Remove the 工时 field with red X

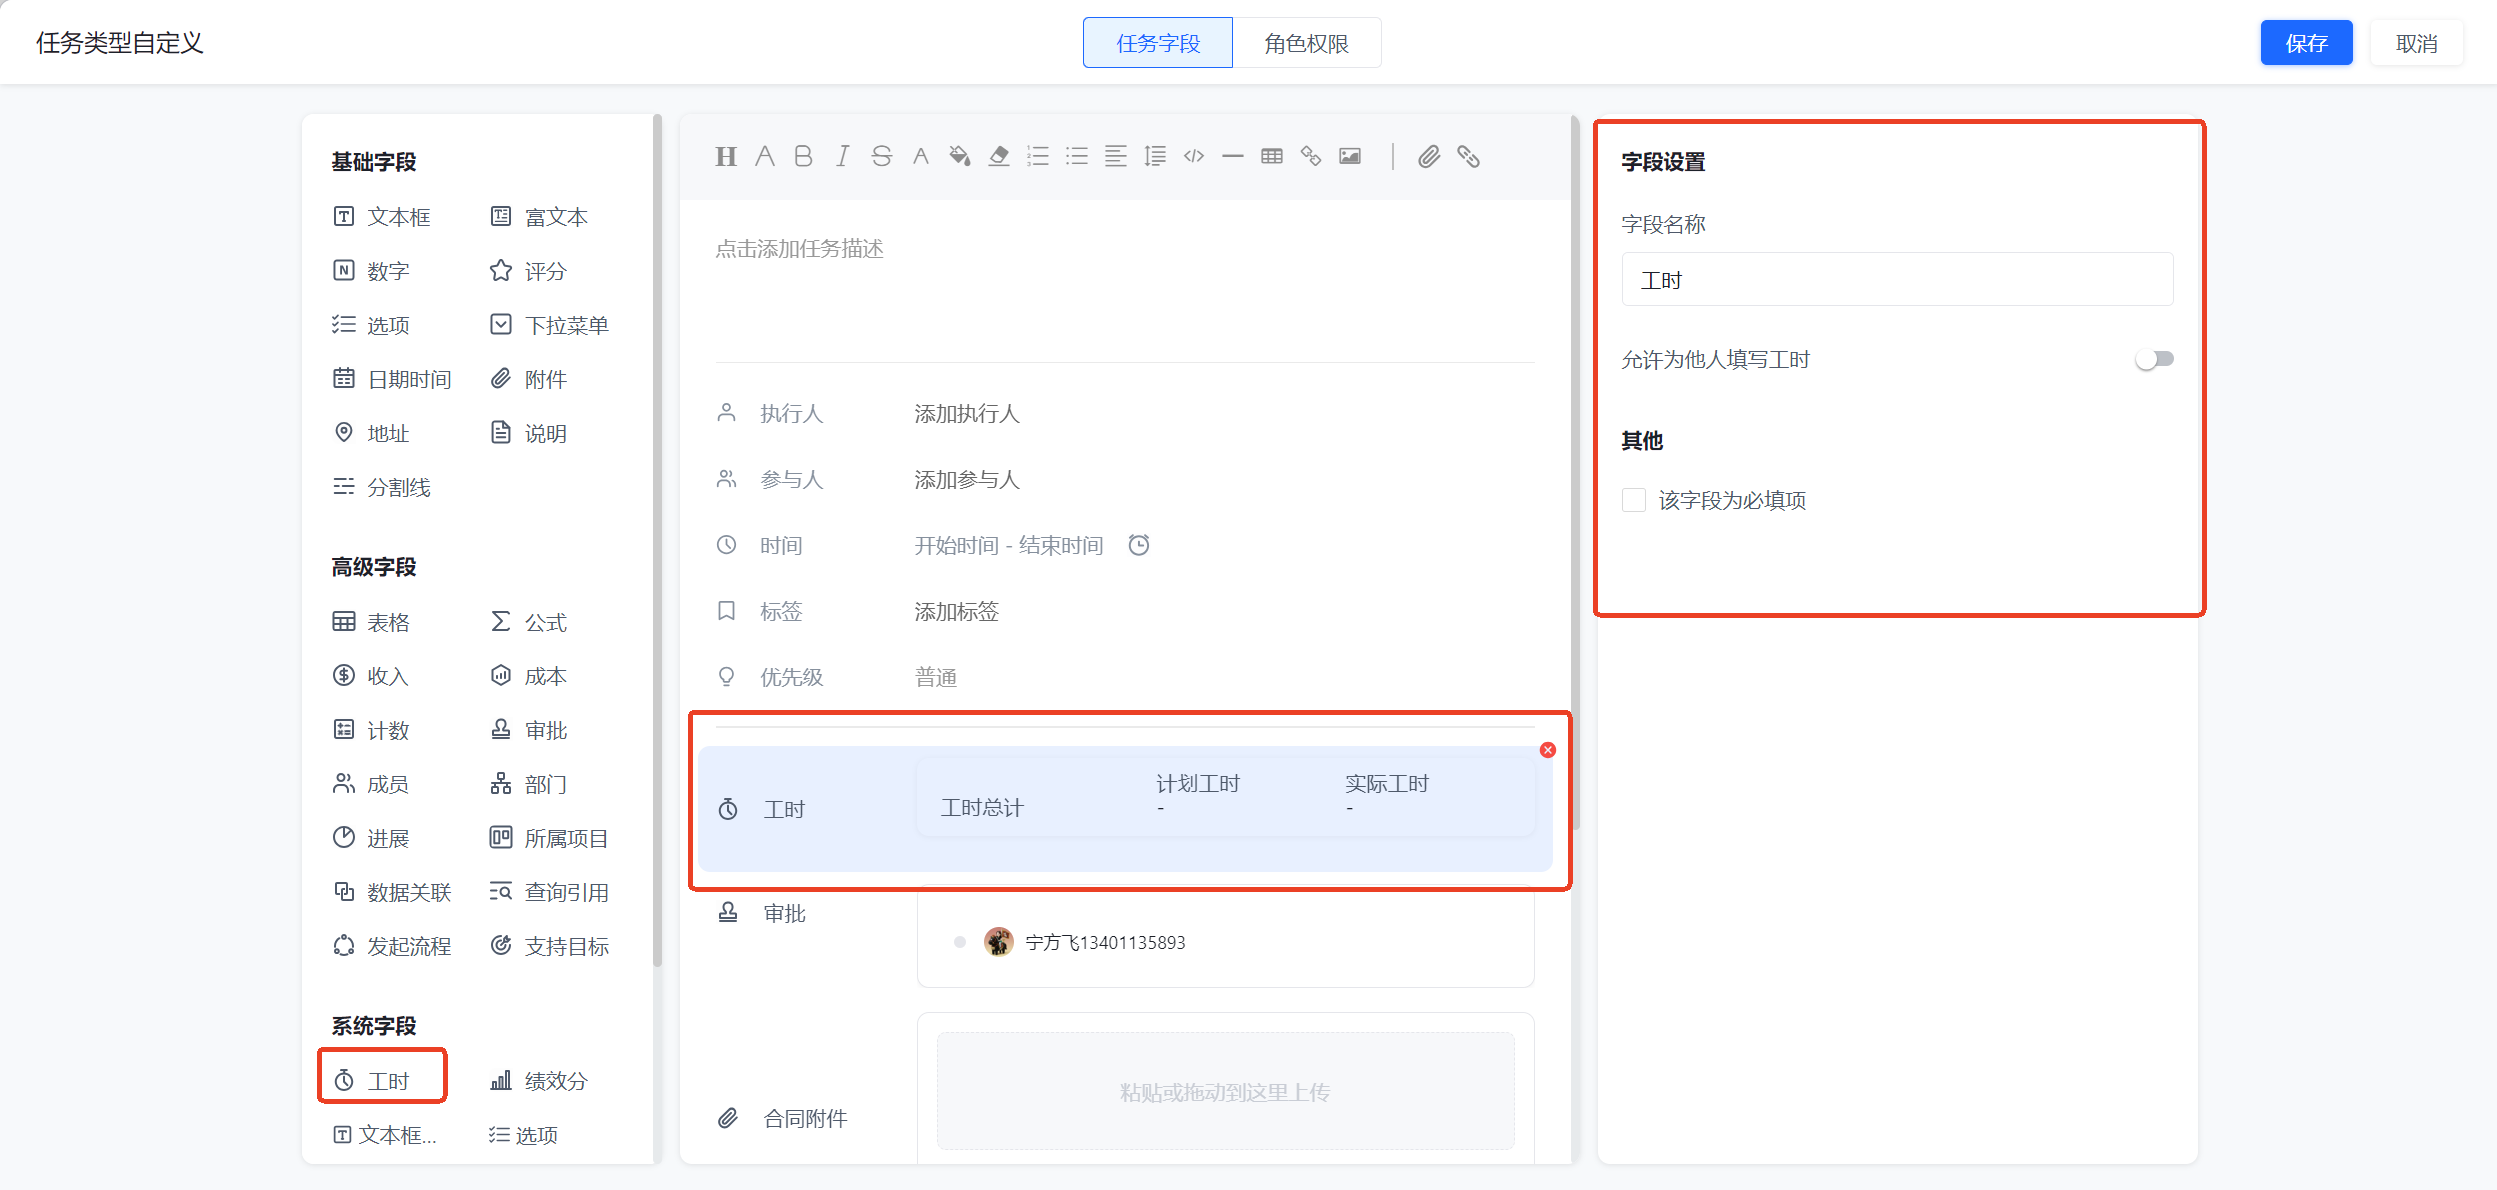click(x=1548, y=750)
